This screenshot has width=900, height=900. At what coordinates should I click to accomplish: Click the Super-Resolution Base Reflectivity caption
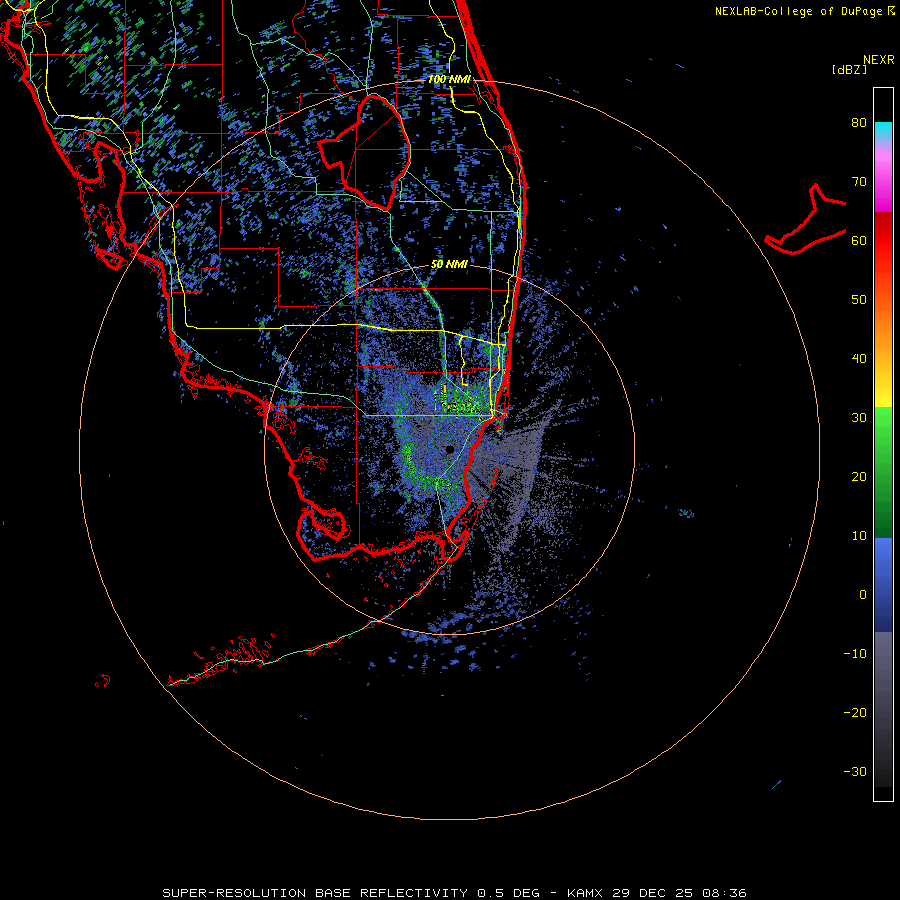[454, 893]
